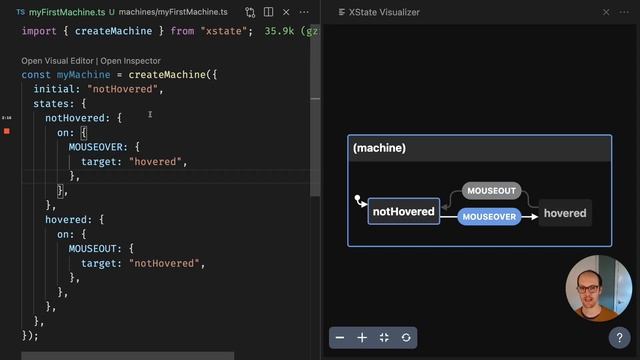
Task: Click the notHovered: state key in code
Action: pos(78,118)
